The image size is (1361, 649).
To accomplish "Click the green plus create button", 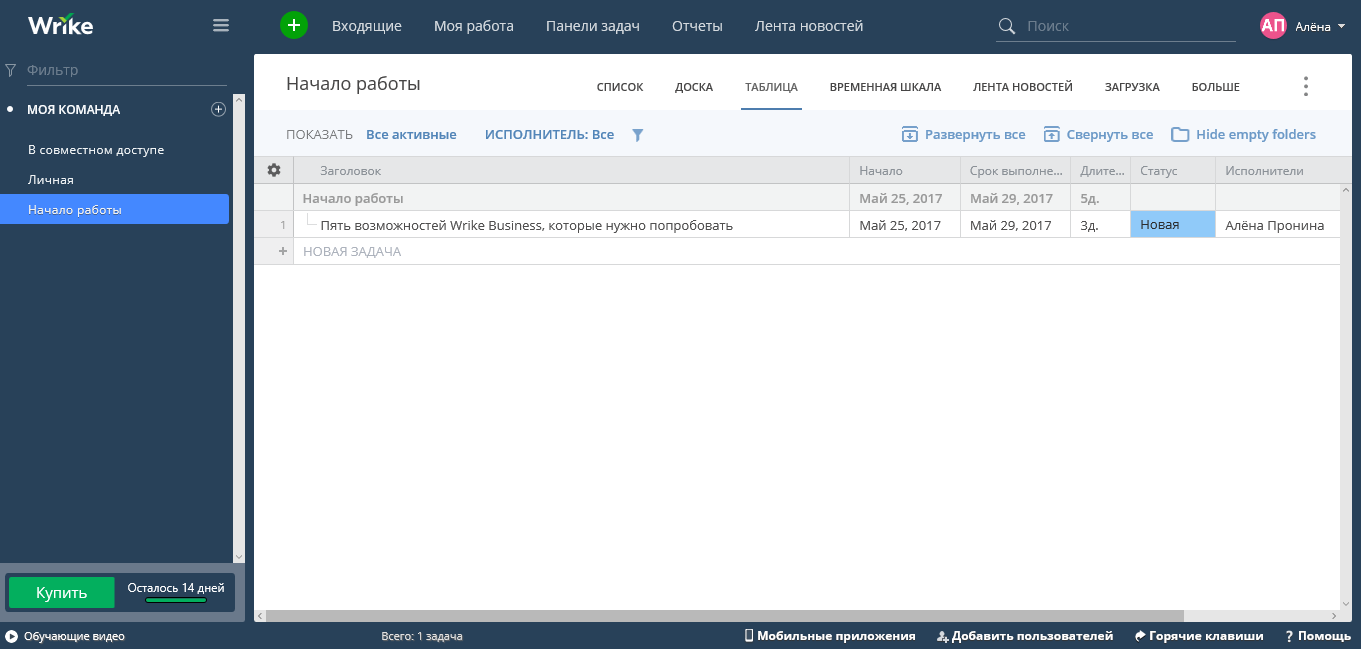I will [293, 26].
